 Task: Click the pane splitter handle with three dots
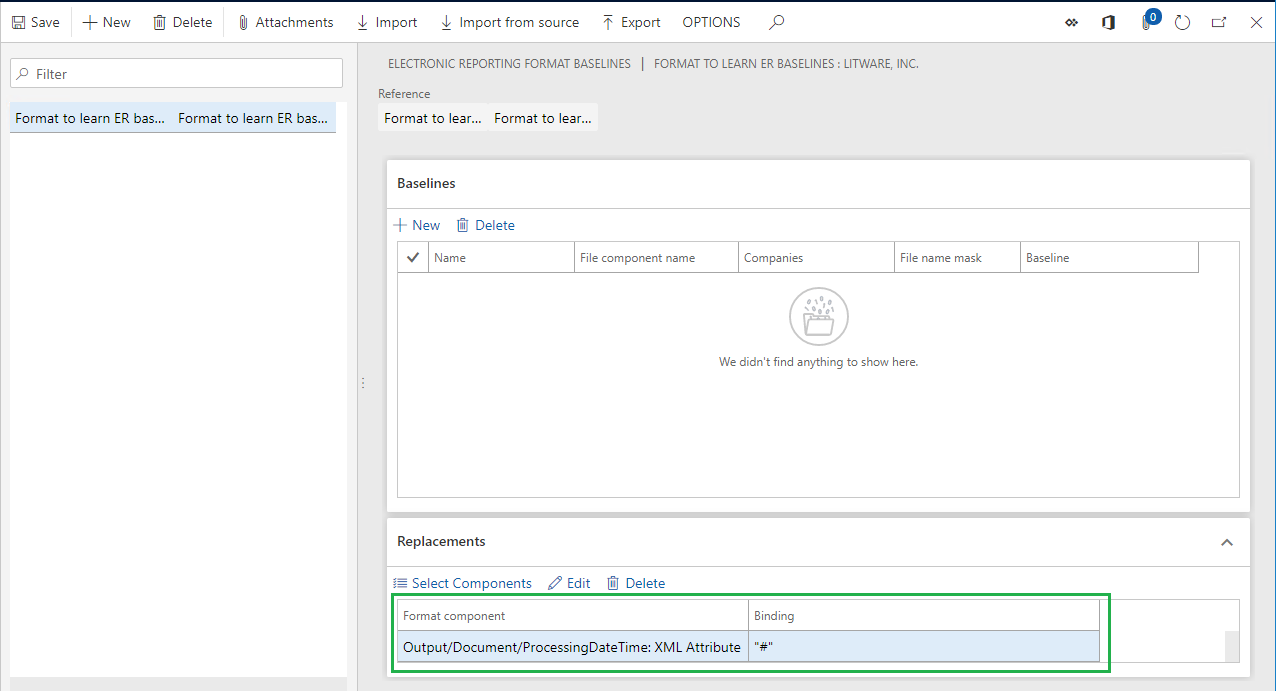coord(362,383)
